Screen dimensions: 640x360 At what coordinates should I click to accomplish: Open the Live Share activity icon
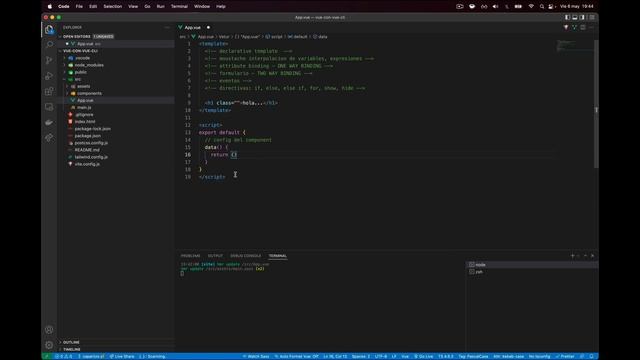pos(49,138)
